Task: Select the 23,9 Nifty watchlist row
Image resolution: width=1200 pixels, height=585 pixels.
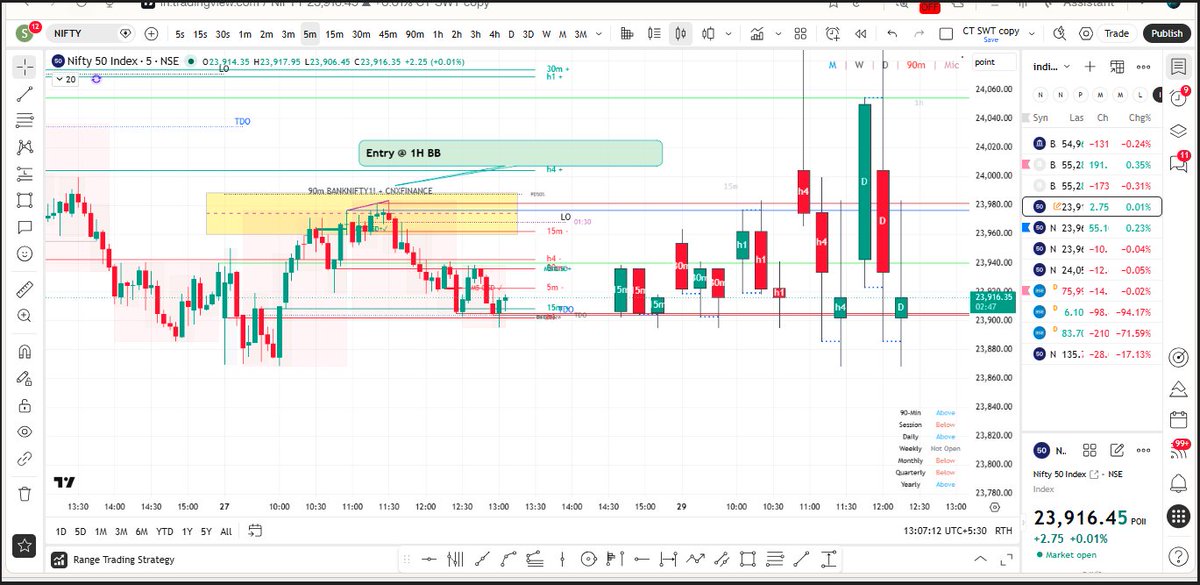Action: coord(1093,207)
